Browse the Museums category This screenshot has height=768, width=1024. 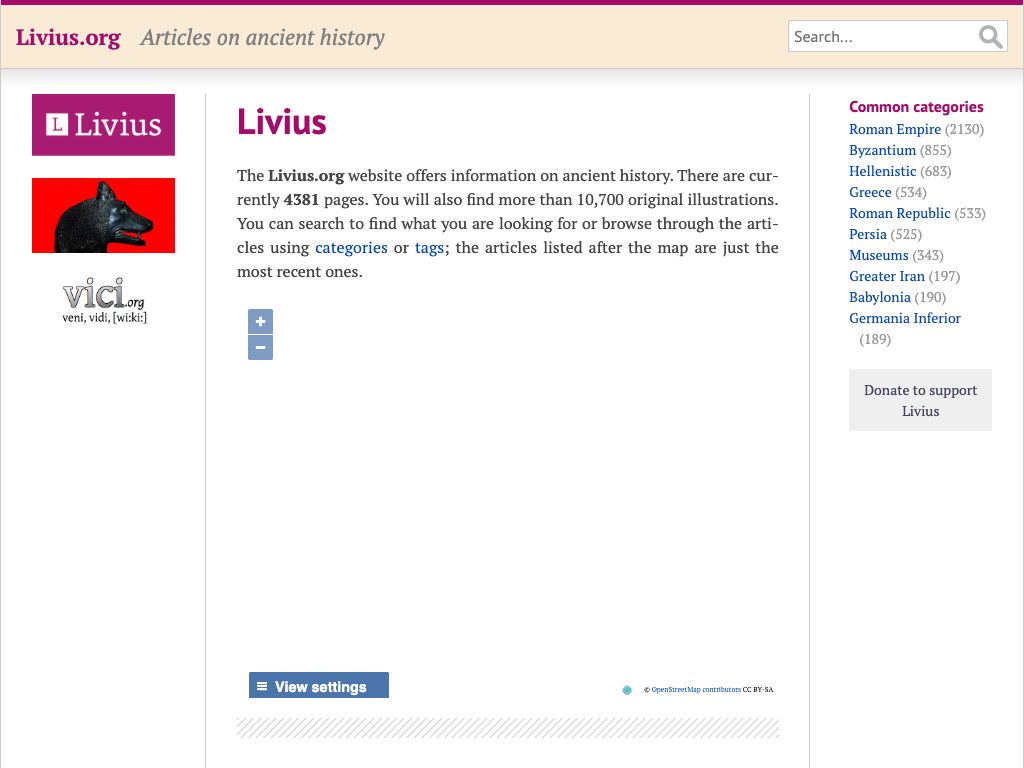click(x=878, y=255)
